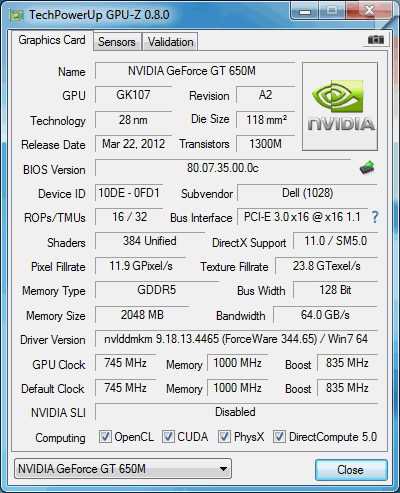Click the Default Clock field 745 MHz
Screen dimensions: 400x493
pyautogui.click(x=125, y=388)
